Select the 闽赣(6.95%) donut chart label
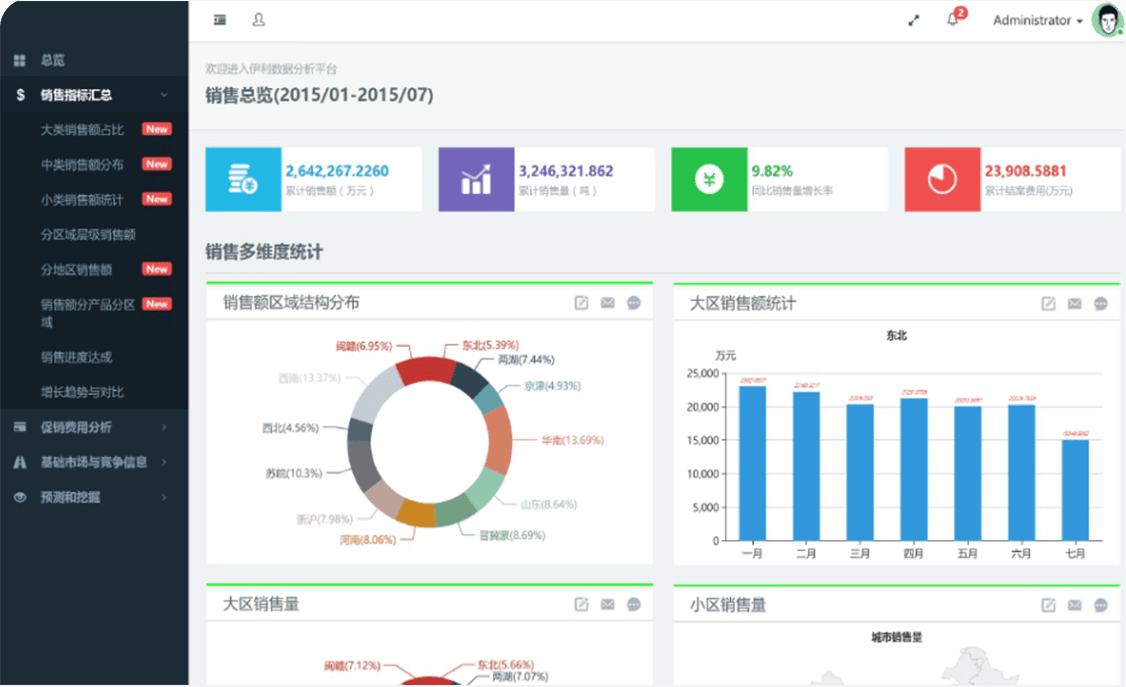 [x=364, y=346]
